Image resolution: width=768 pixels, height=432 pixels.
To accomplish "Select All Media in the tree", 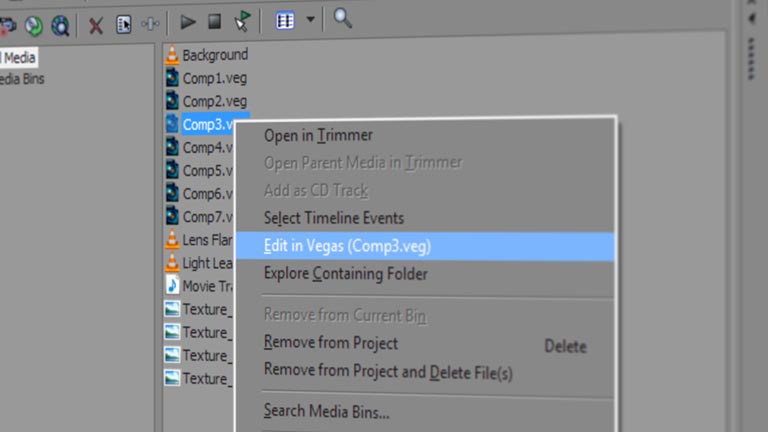I will (19, 58).
